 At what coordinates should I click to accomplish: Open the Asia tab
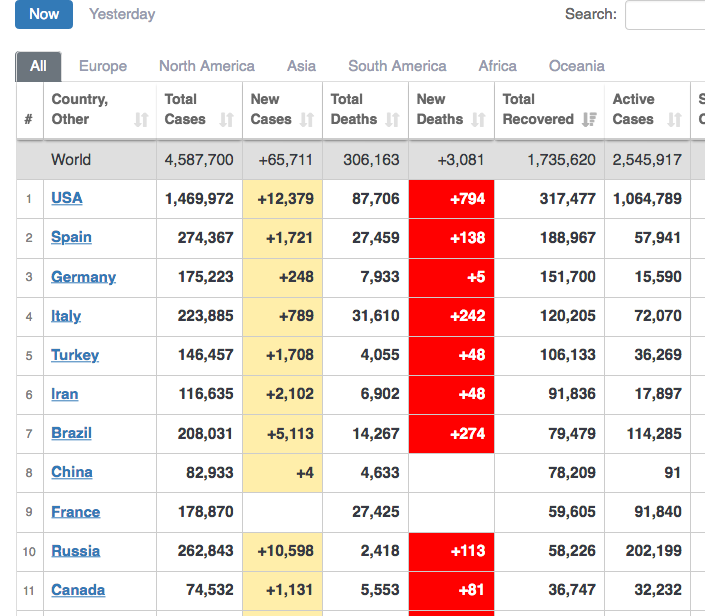301,66
